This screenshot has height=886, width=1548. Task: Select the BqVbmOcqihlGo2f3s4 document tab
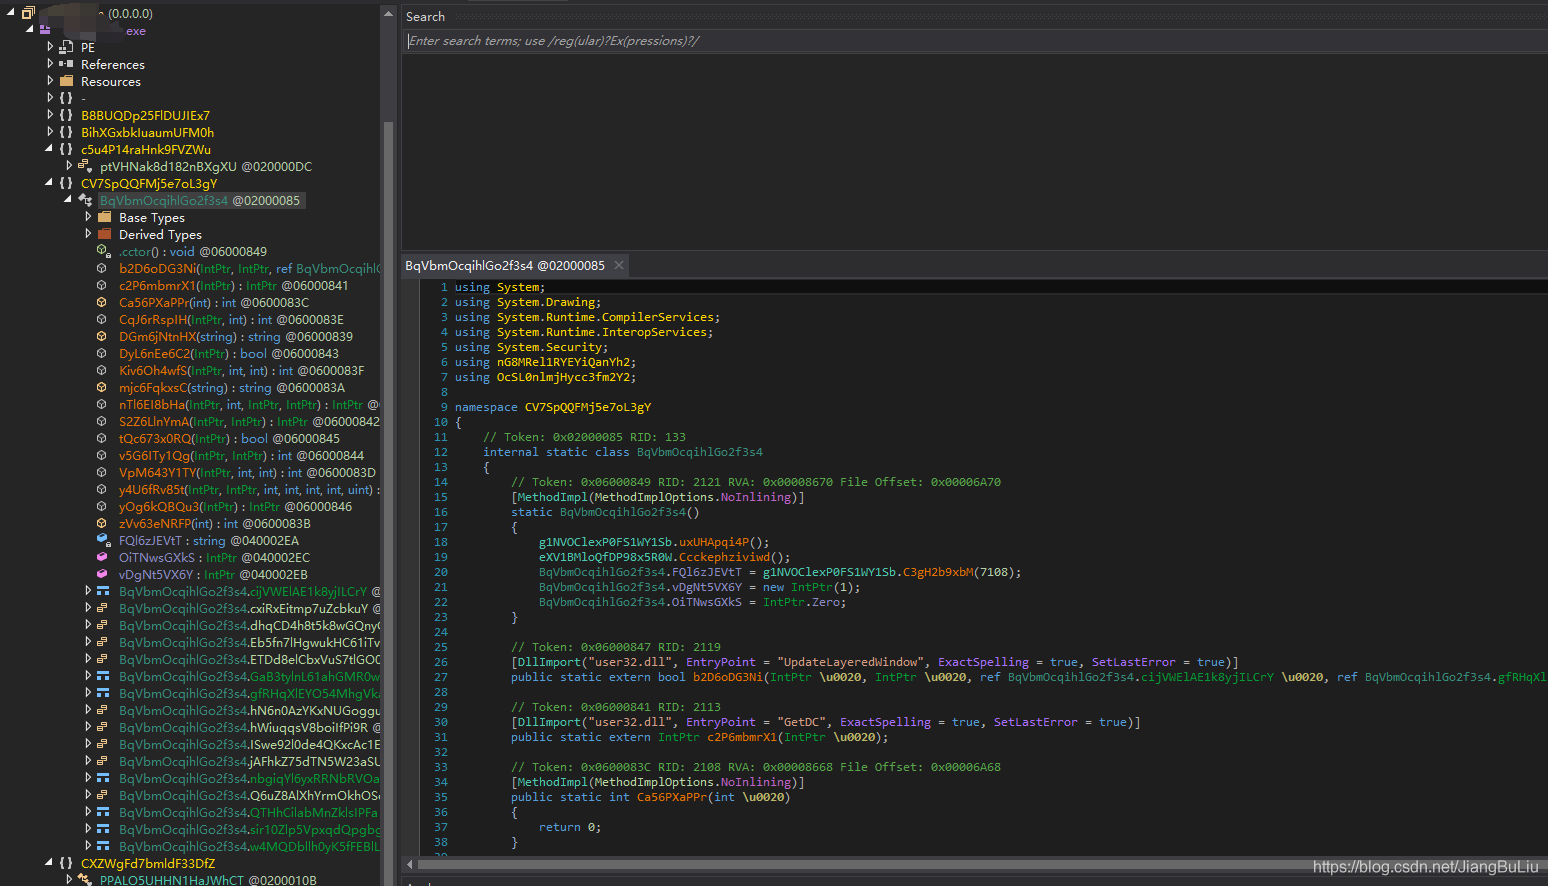504,265
